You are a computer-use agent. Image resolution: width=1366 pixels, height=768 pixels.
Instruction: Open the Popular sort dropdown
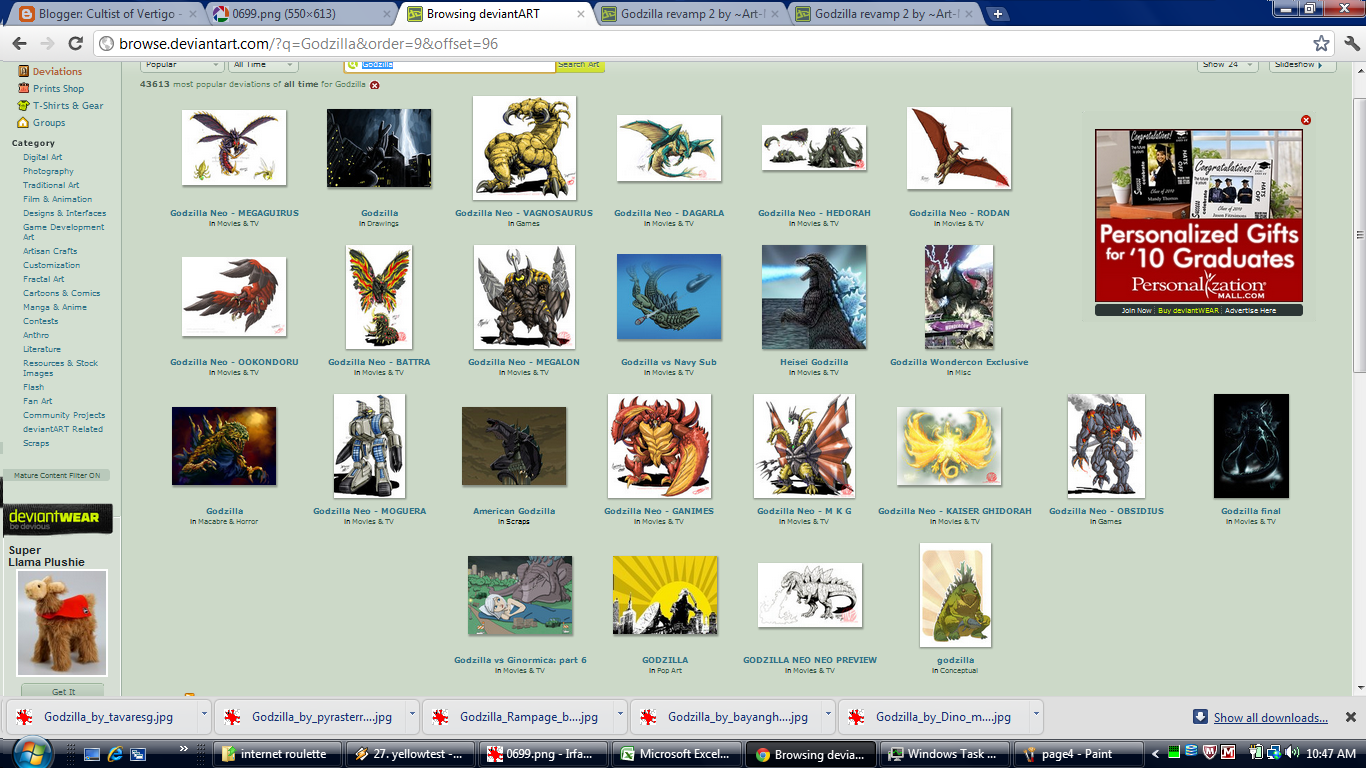(x=182, y=65)
